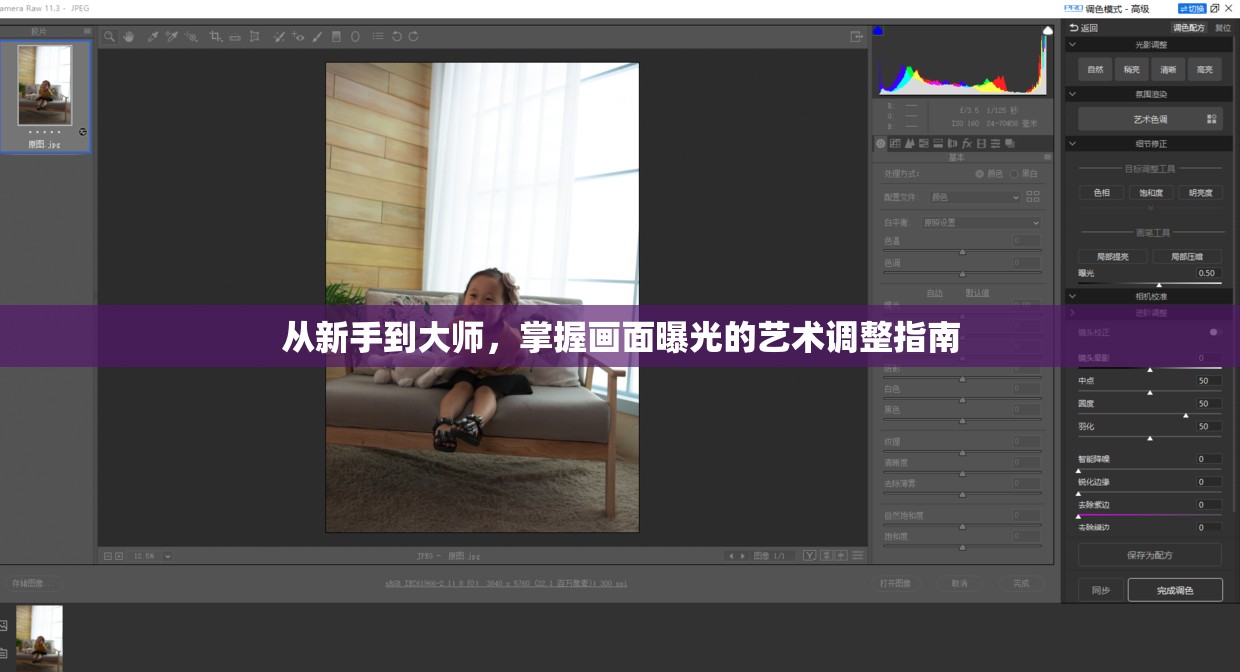Image resolution: width=1240 pixels, height=672 pixels.
Task: Open the Tone Curve panel icon
Action: pyautogui.click(x=895, y=144)
